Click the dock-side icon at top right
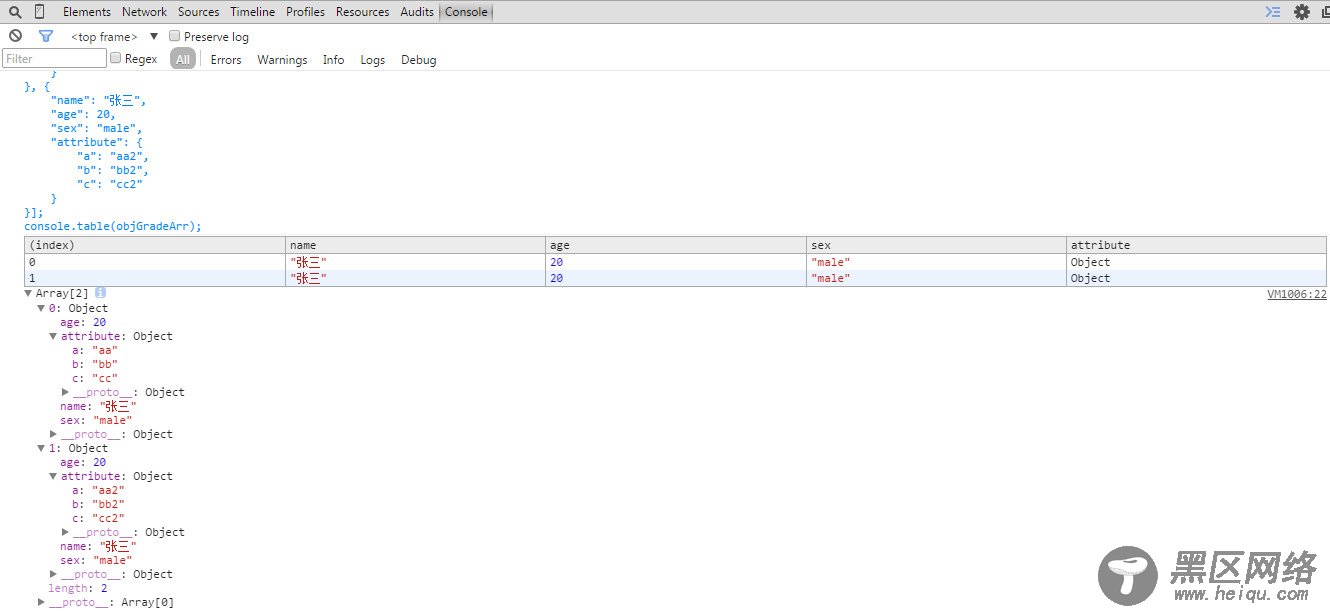Image resolution: width=1330 pixels, height=611 pixels. pos(1324,12)
